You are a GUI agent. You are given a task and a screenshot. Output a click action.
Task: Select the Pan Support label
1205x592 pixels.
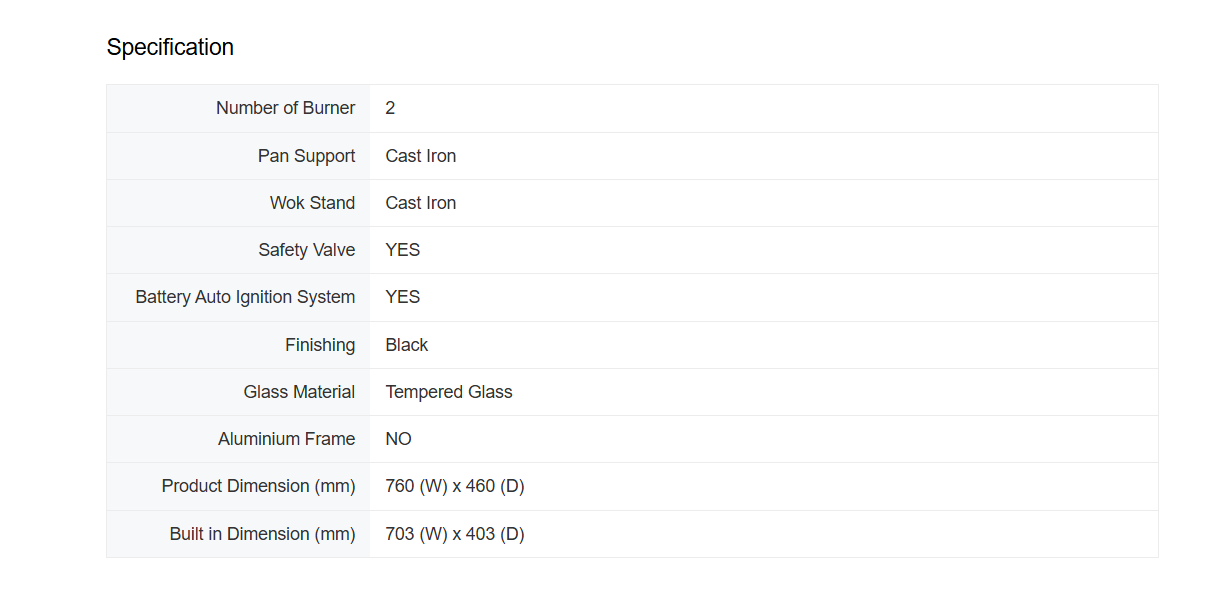306,156
